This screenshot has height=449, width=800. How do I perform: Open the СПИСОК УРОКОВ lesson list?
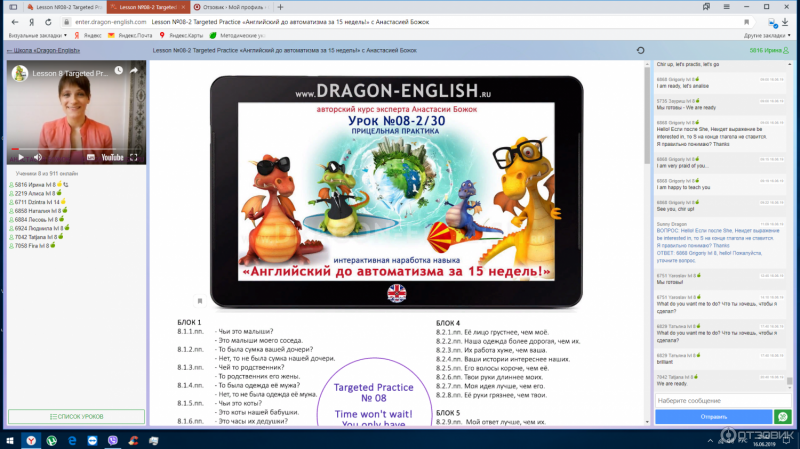pyautogui.click(x=77, y=417)
